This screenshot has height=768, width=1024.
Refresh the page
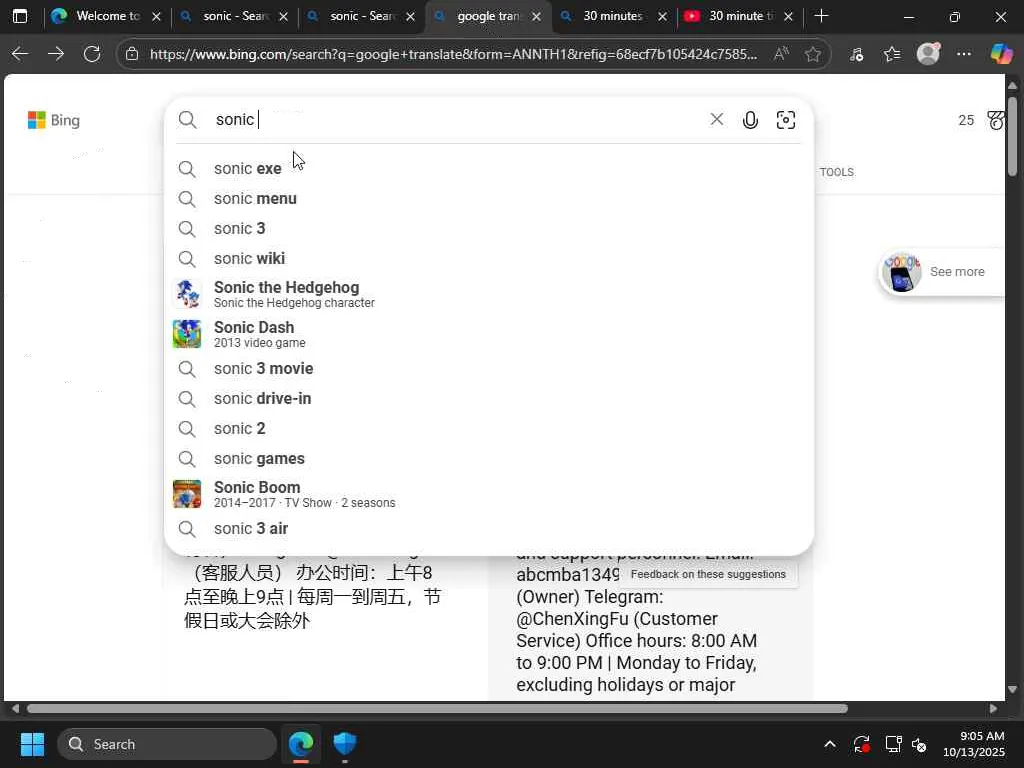(x=92, y=54)
